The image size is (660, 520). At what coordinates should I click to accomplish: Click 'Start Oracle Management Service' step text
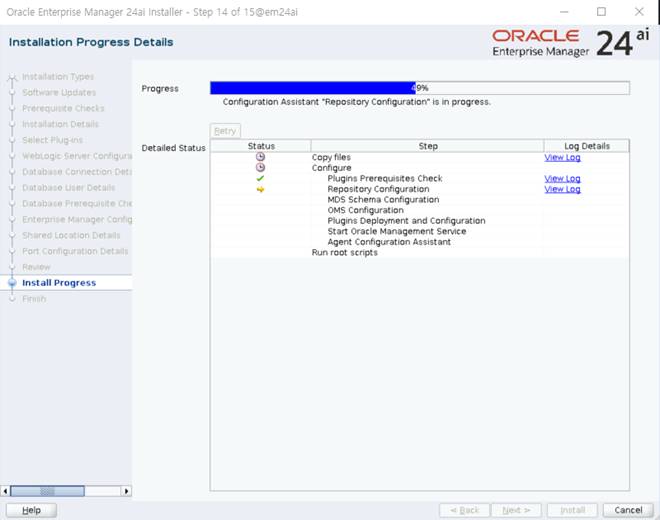pyautogui.click(x=397, y=231)
